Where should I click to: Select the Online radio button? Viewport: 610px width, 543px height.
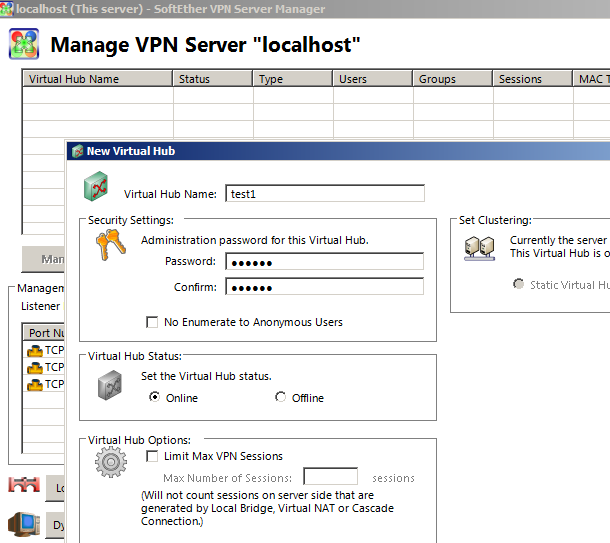tap(154, 397)
